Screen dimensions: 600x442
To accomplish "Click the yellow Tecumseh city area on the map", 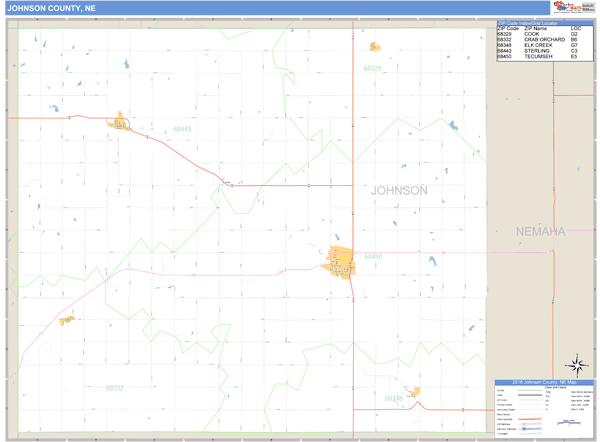I will (x=340, y=262).
